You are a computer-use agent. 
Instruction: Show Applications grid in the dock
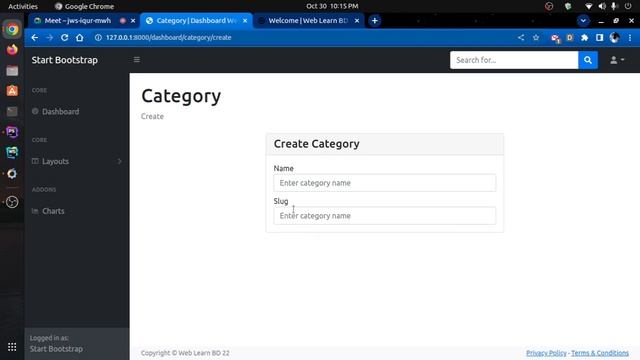(x=12, y=347)
